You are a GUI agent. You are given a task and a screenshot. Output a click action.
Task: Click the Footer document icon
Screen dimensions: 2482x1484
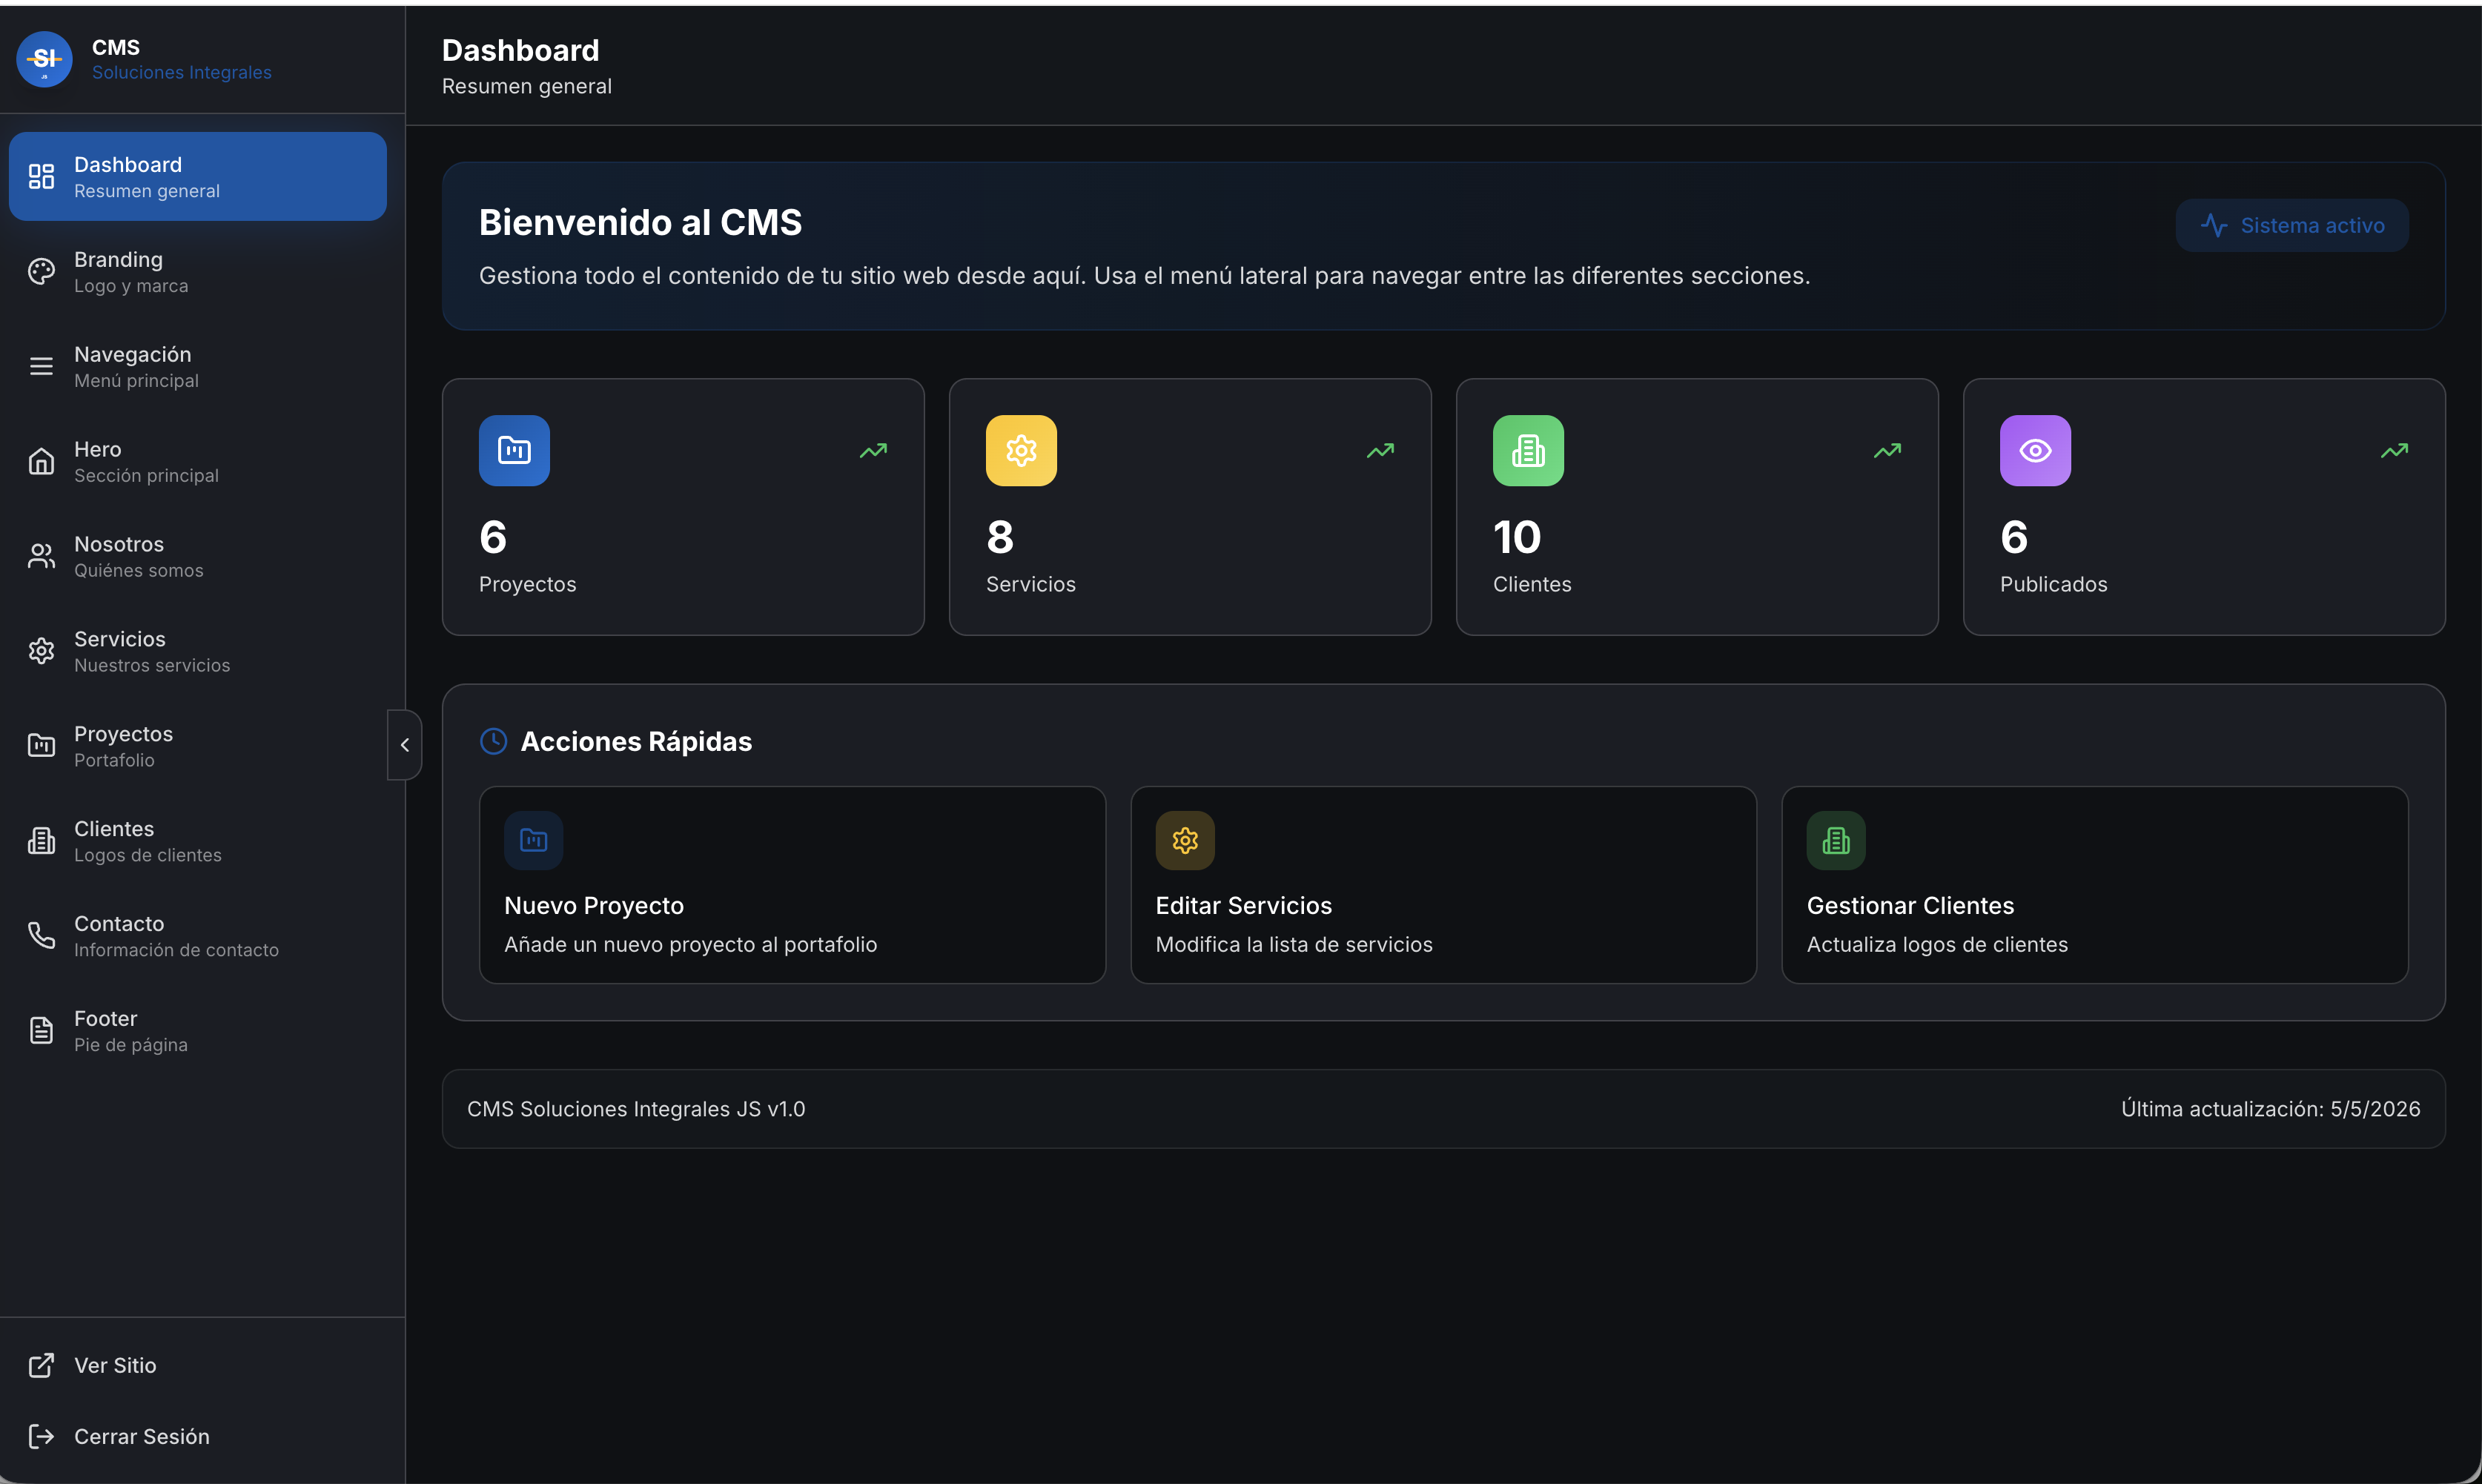point(41,1031)
